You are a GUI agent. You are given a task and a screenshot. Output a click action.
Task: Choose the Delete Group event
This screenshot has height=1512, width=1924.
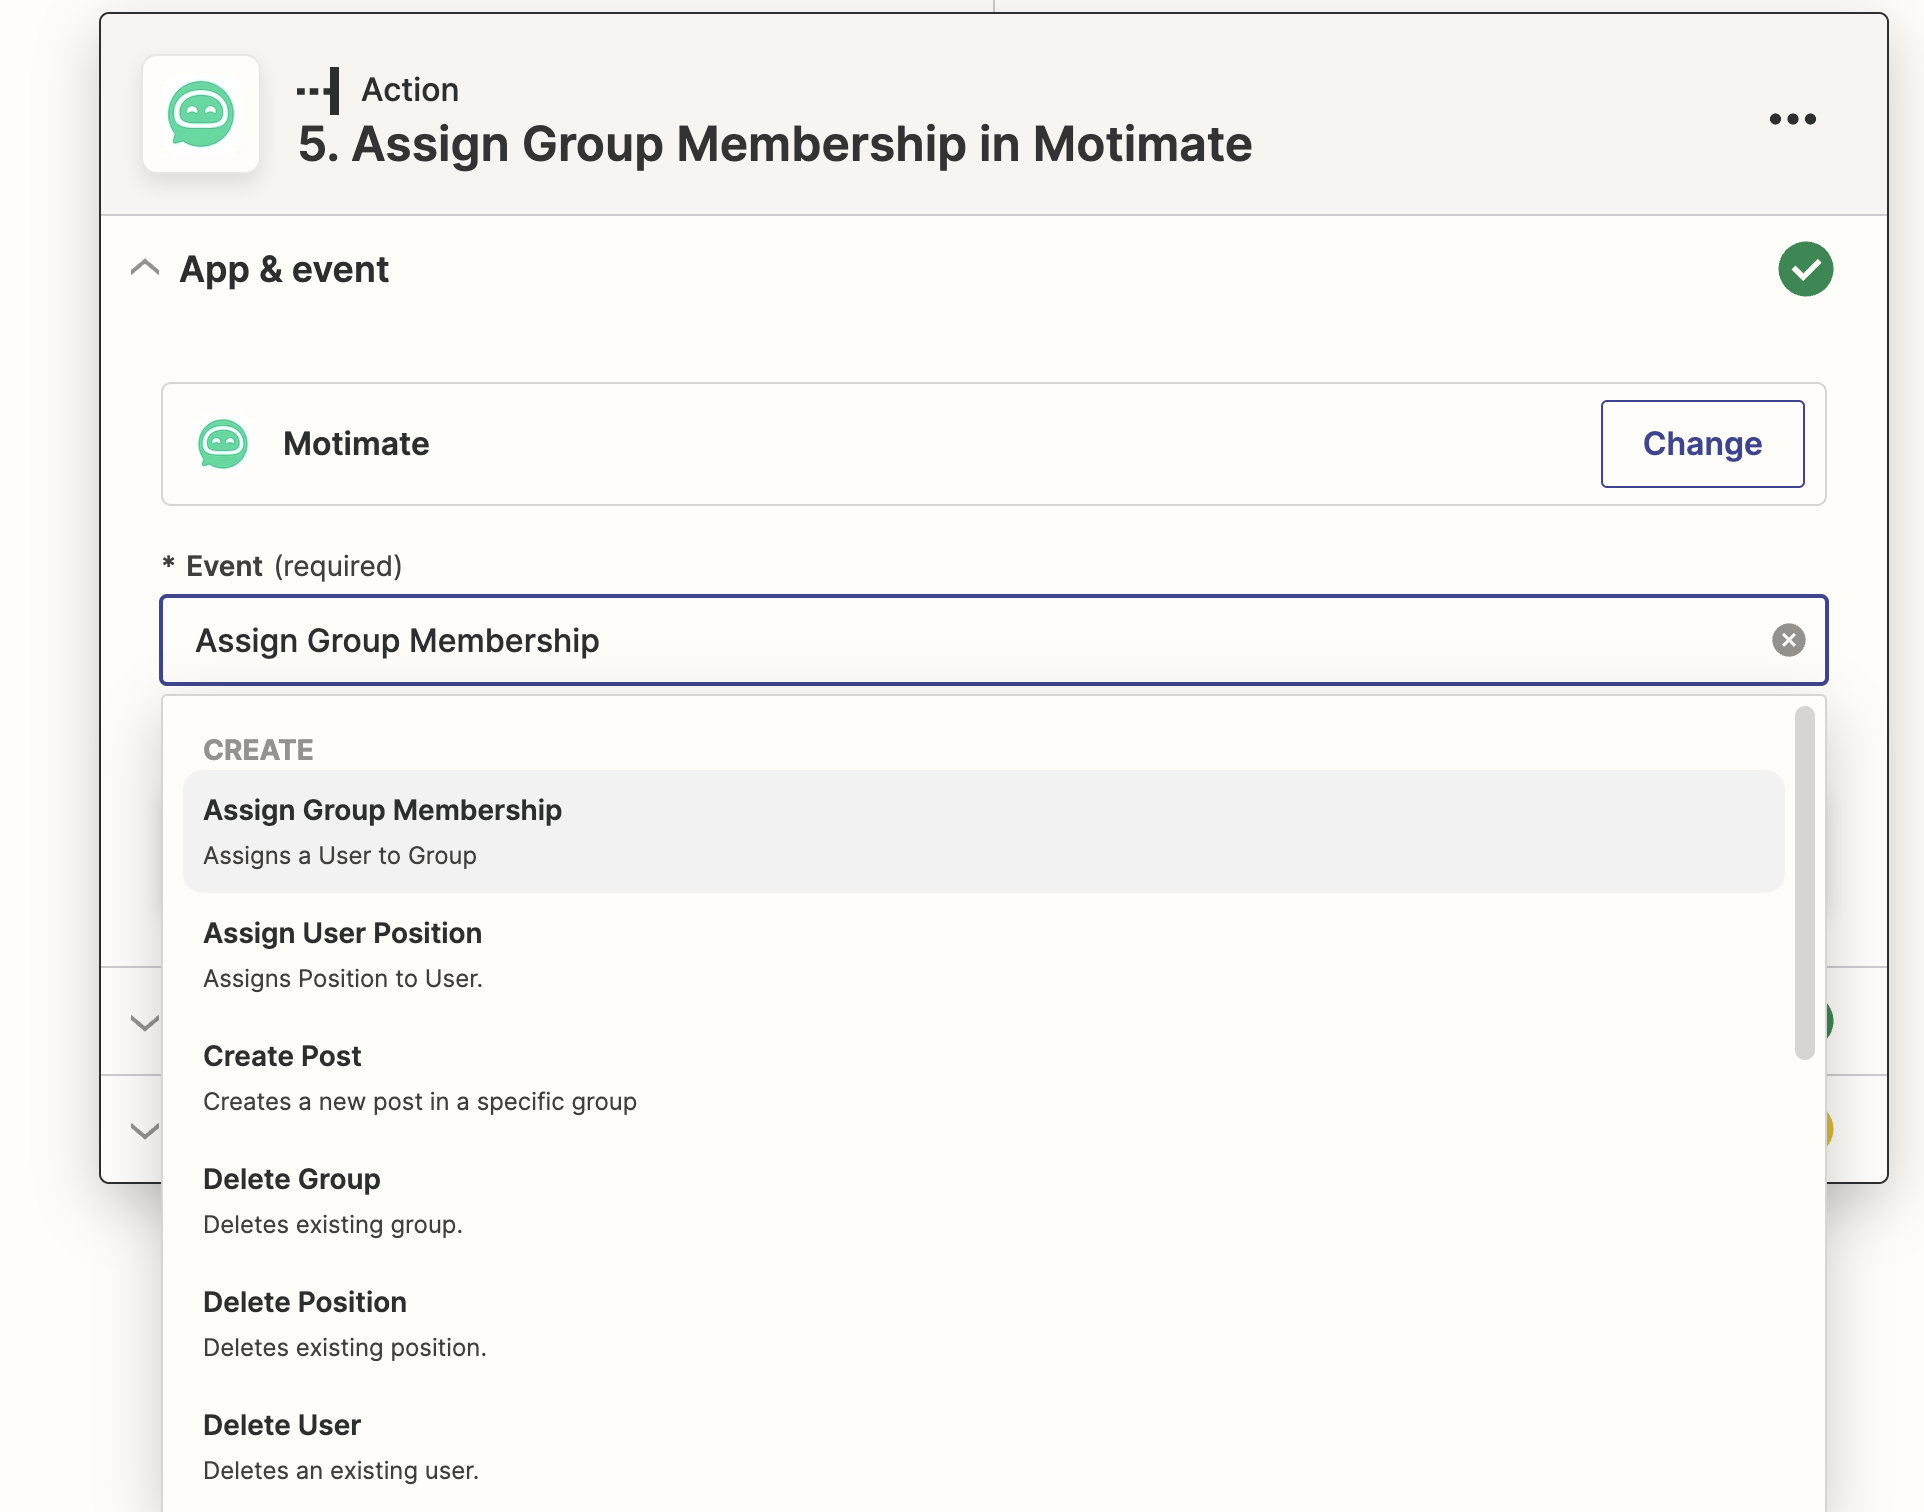pos(983,1200)
